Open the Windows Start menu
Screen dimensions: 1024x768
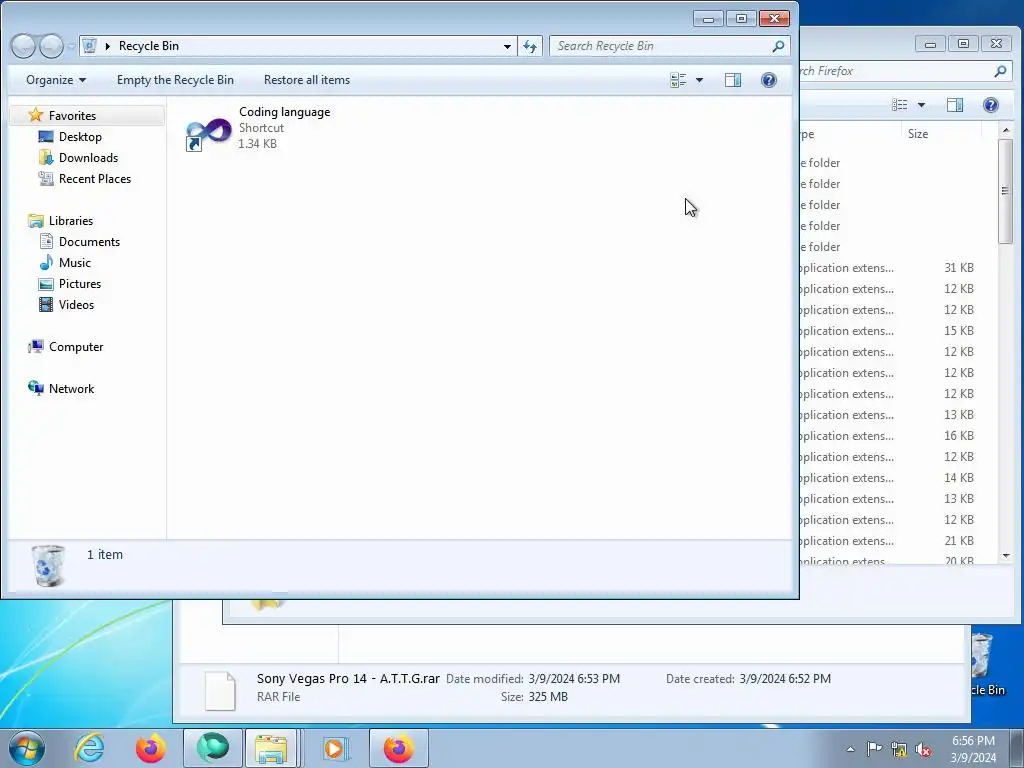27,748
